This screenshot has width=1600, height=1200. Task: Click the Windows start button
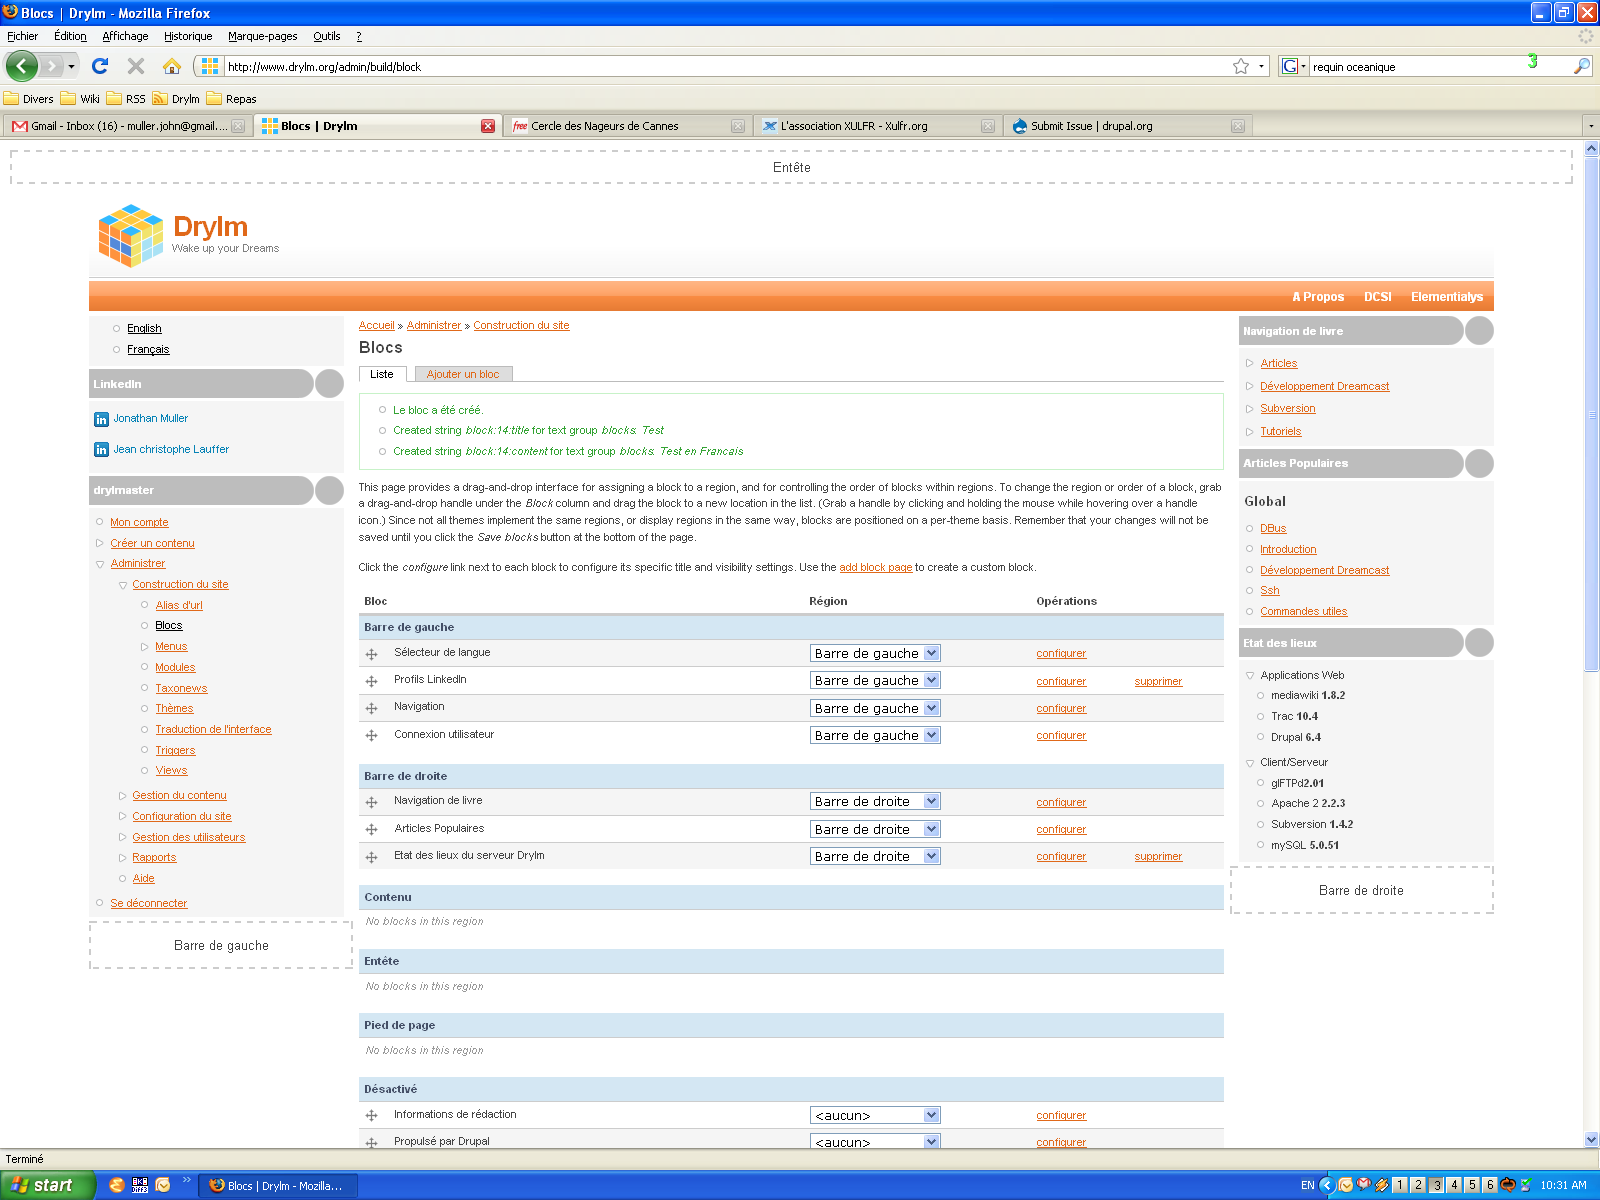[x=47, y=1185]
